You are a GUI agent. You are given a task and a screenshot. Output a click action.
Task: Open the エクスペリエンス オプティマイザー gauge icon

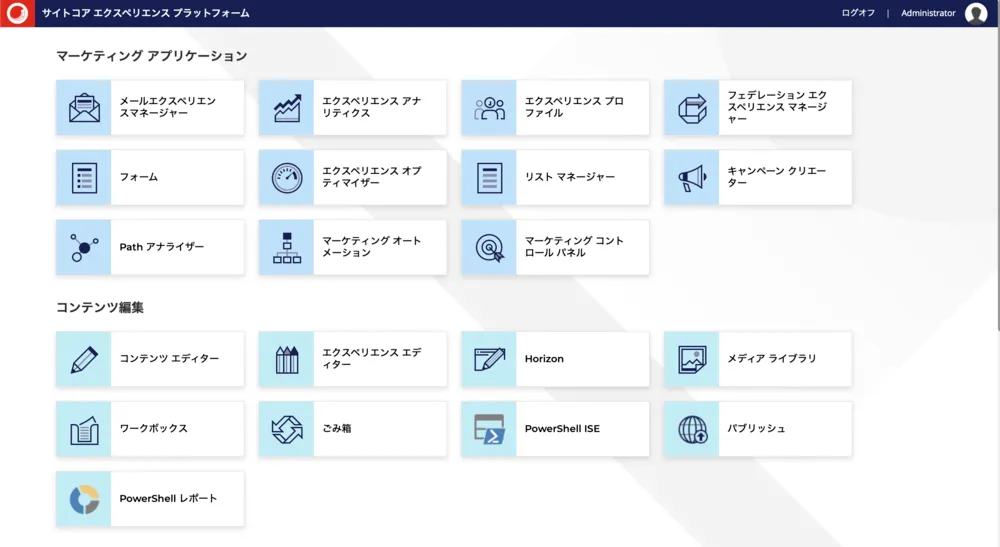(x=286, y=178)
